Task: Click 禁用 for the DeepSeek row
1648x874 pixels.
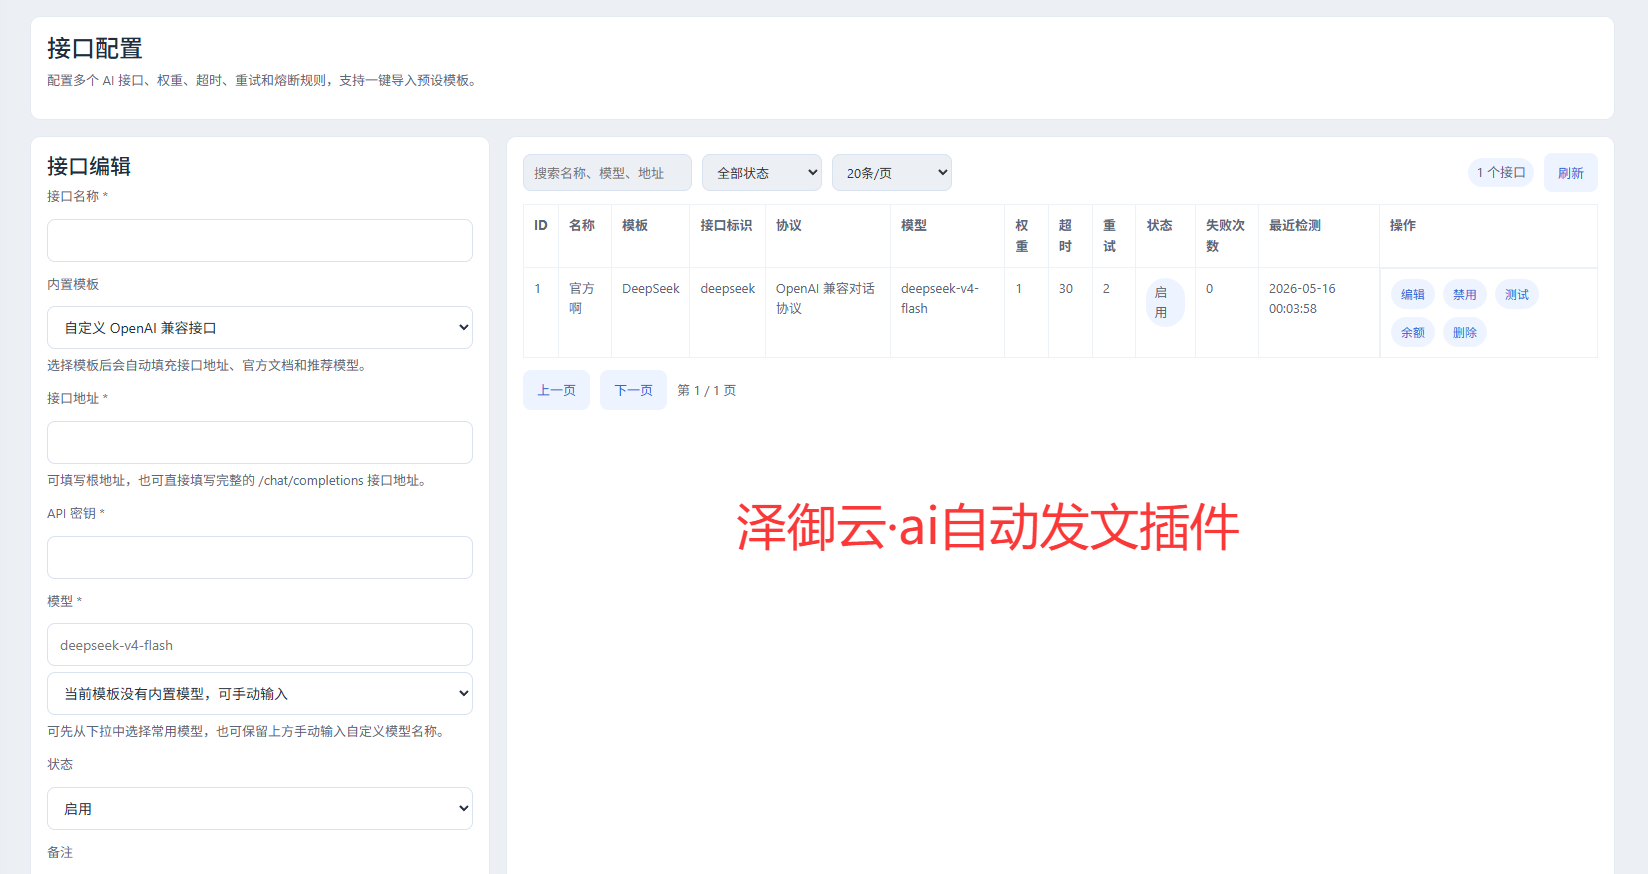Action: tap(1465, 294)
